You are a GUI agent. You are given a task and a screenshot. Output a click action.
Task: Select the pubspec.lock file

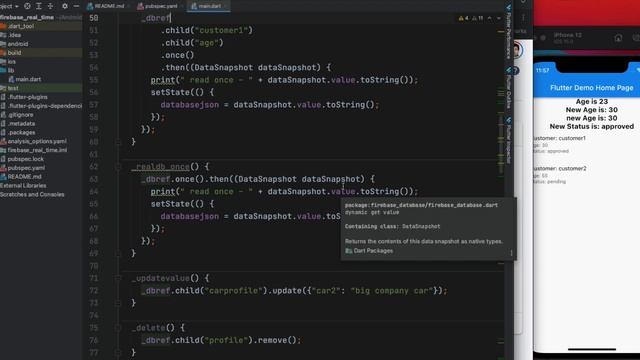point(25,159)
